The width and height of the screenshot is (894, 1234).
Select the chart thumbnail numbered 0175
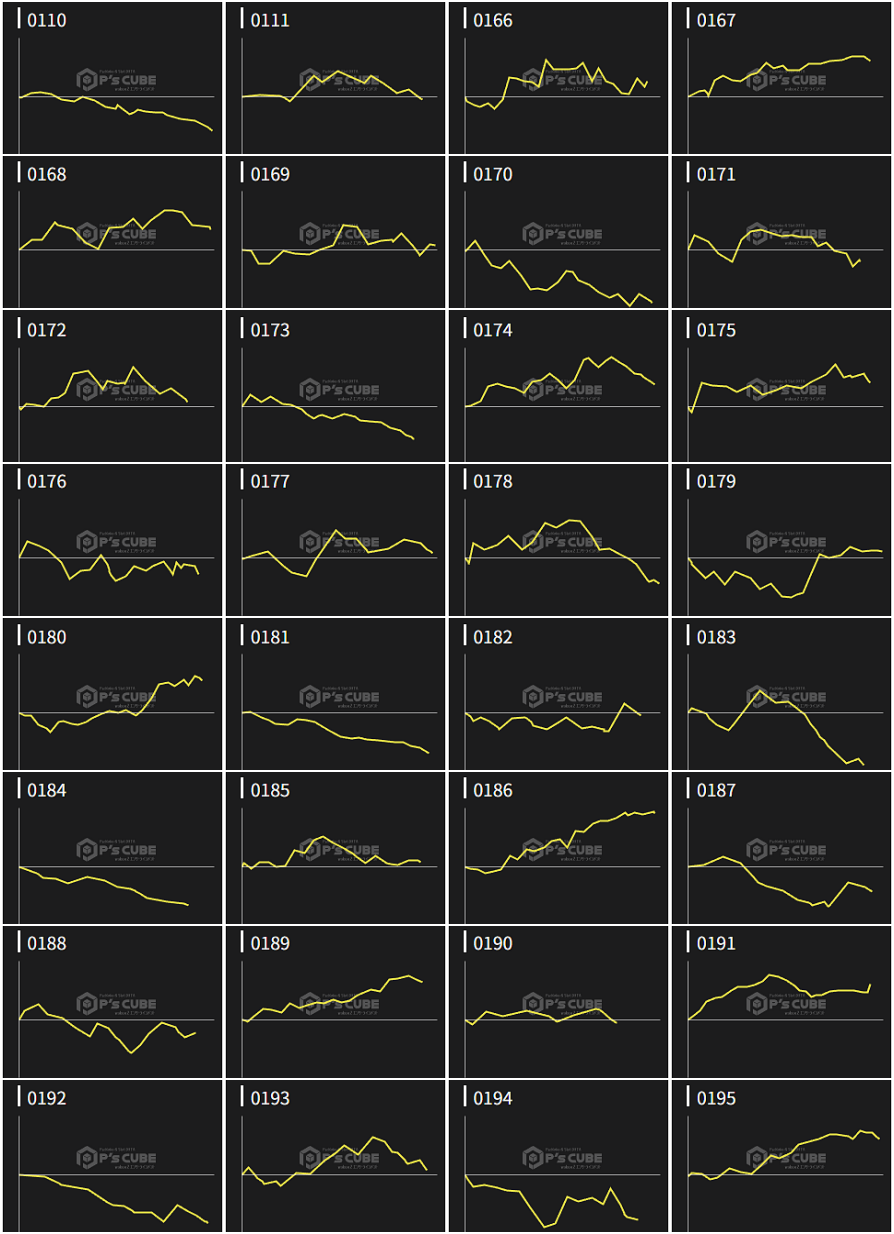click(x=781, y=386)
